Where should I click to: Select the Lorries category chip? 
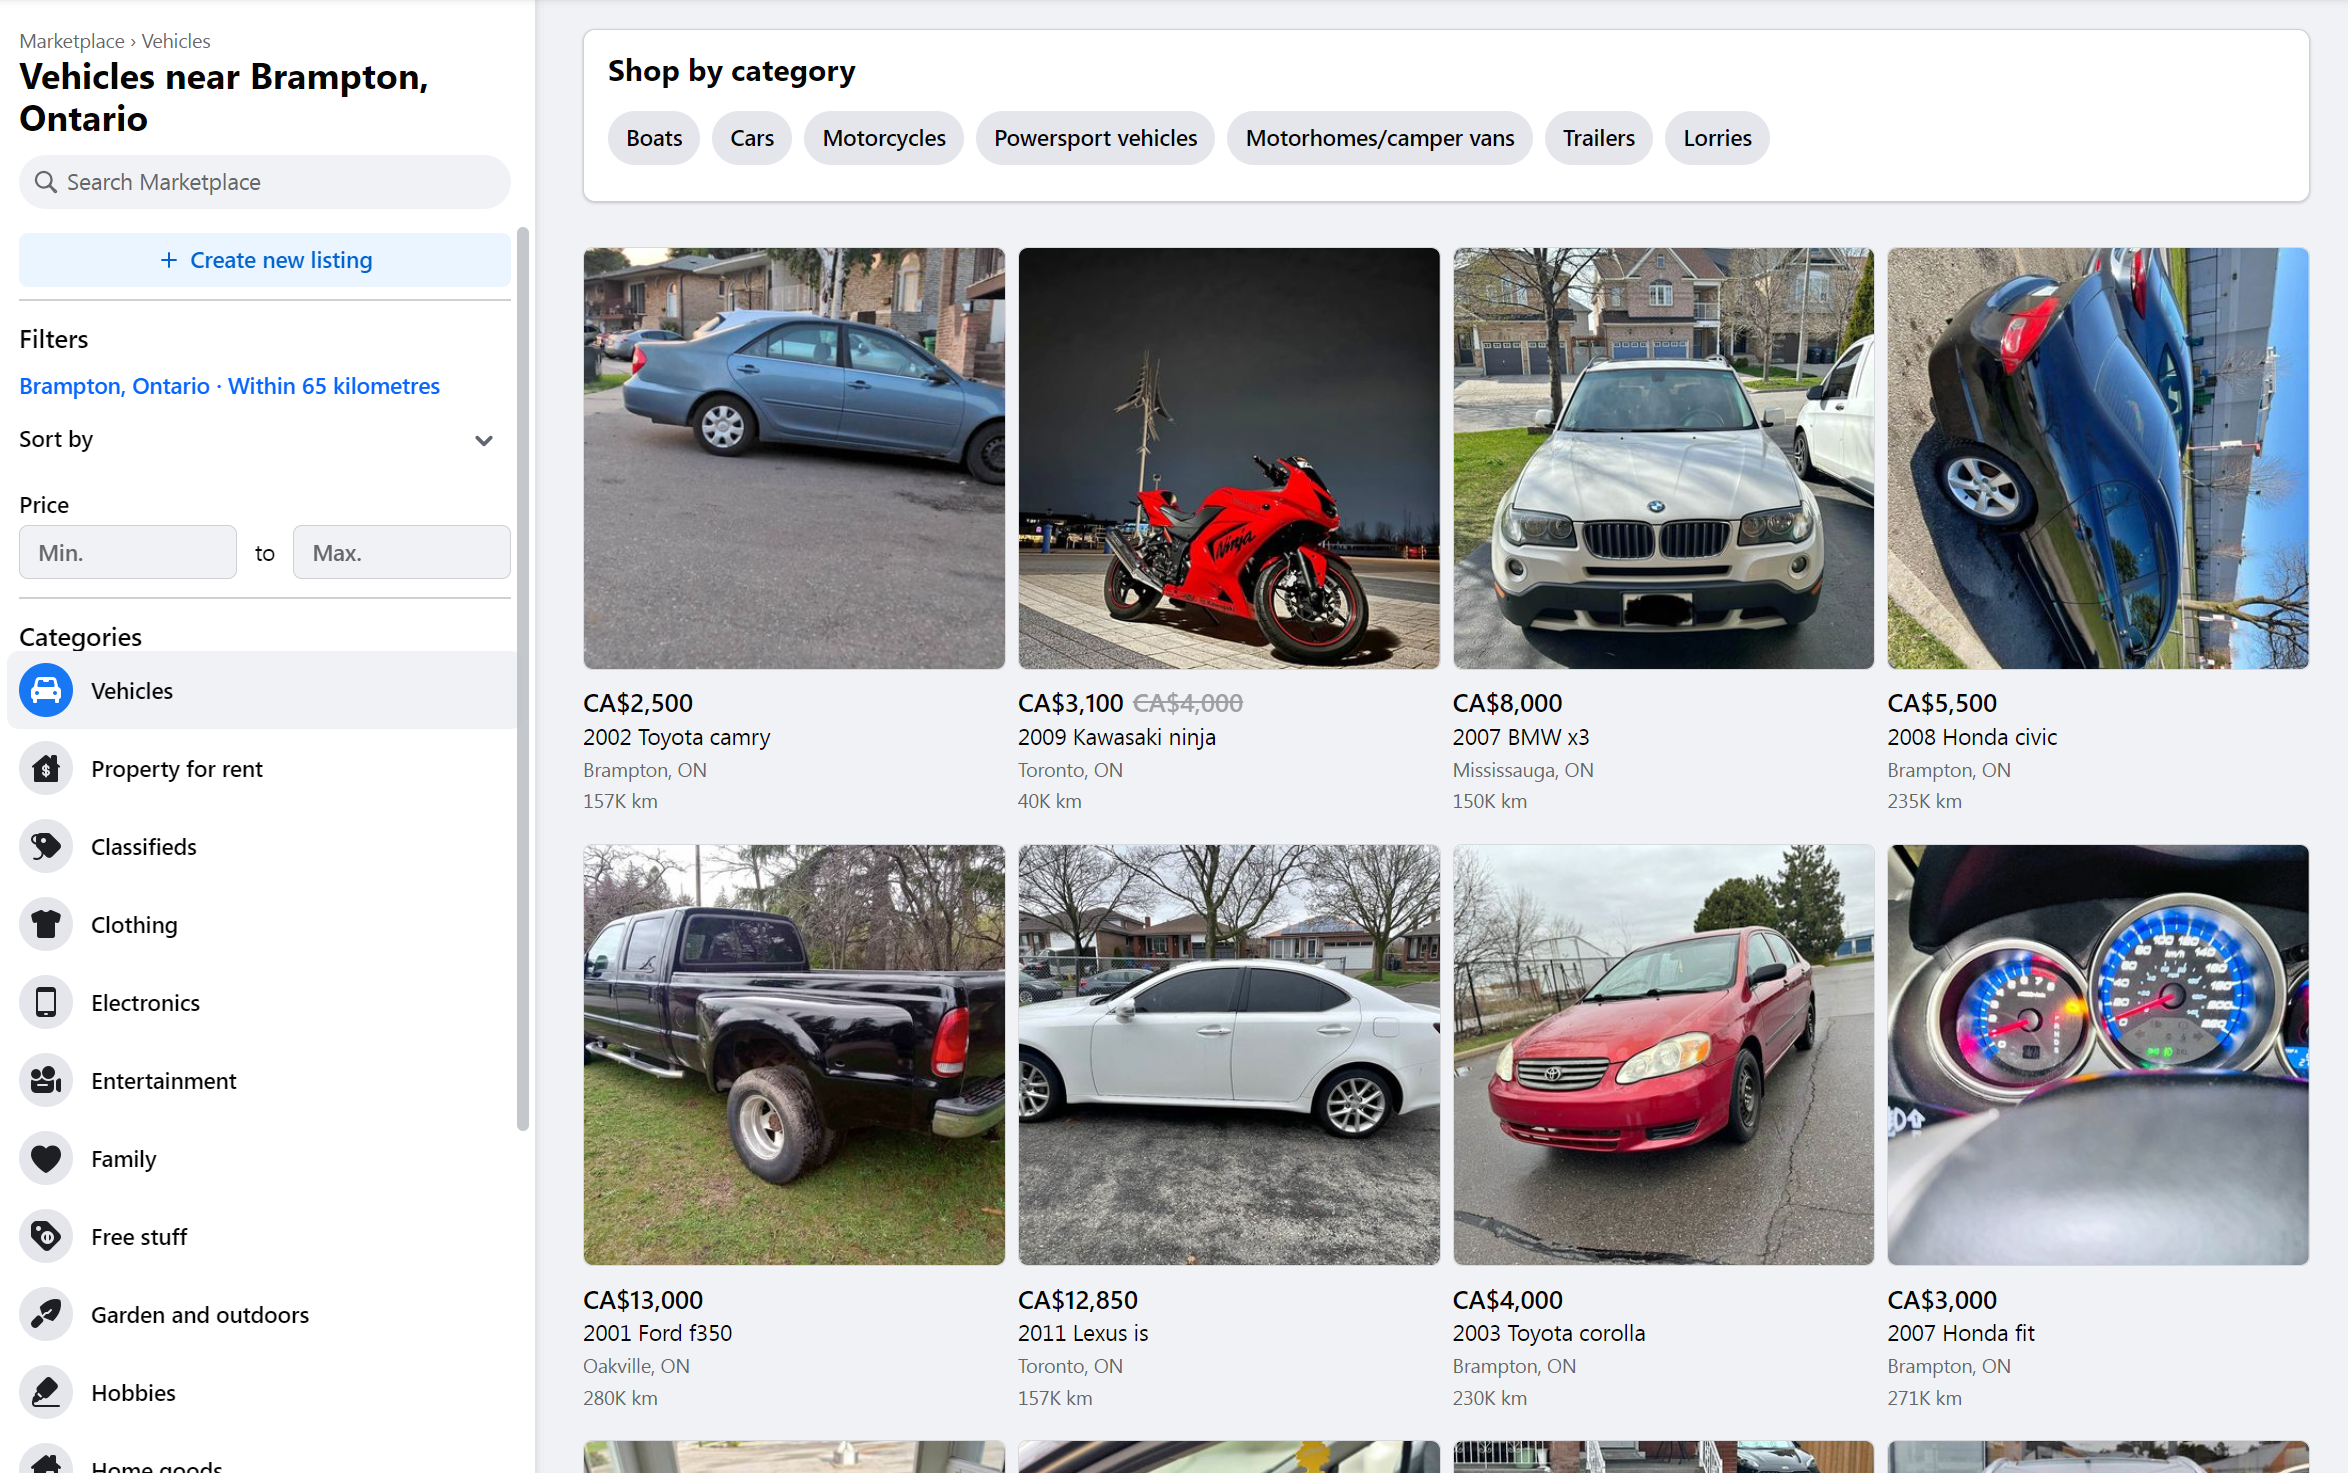point(1717,138)
